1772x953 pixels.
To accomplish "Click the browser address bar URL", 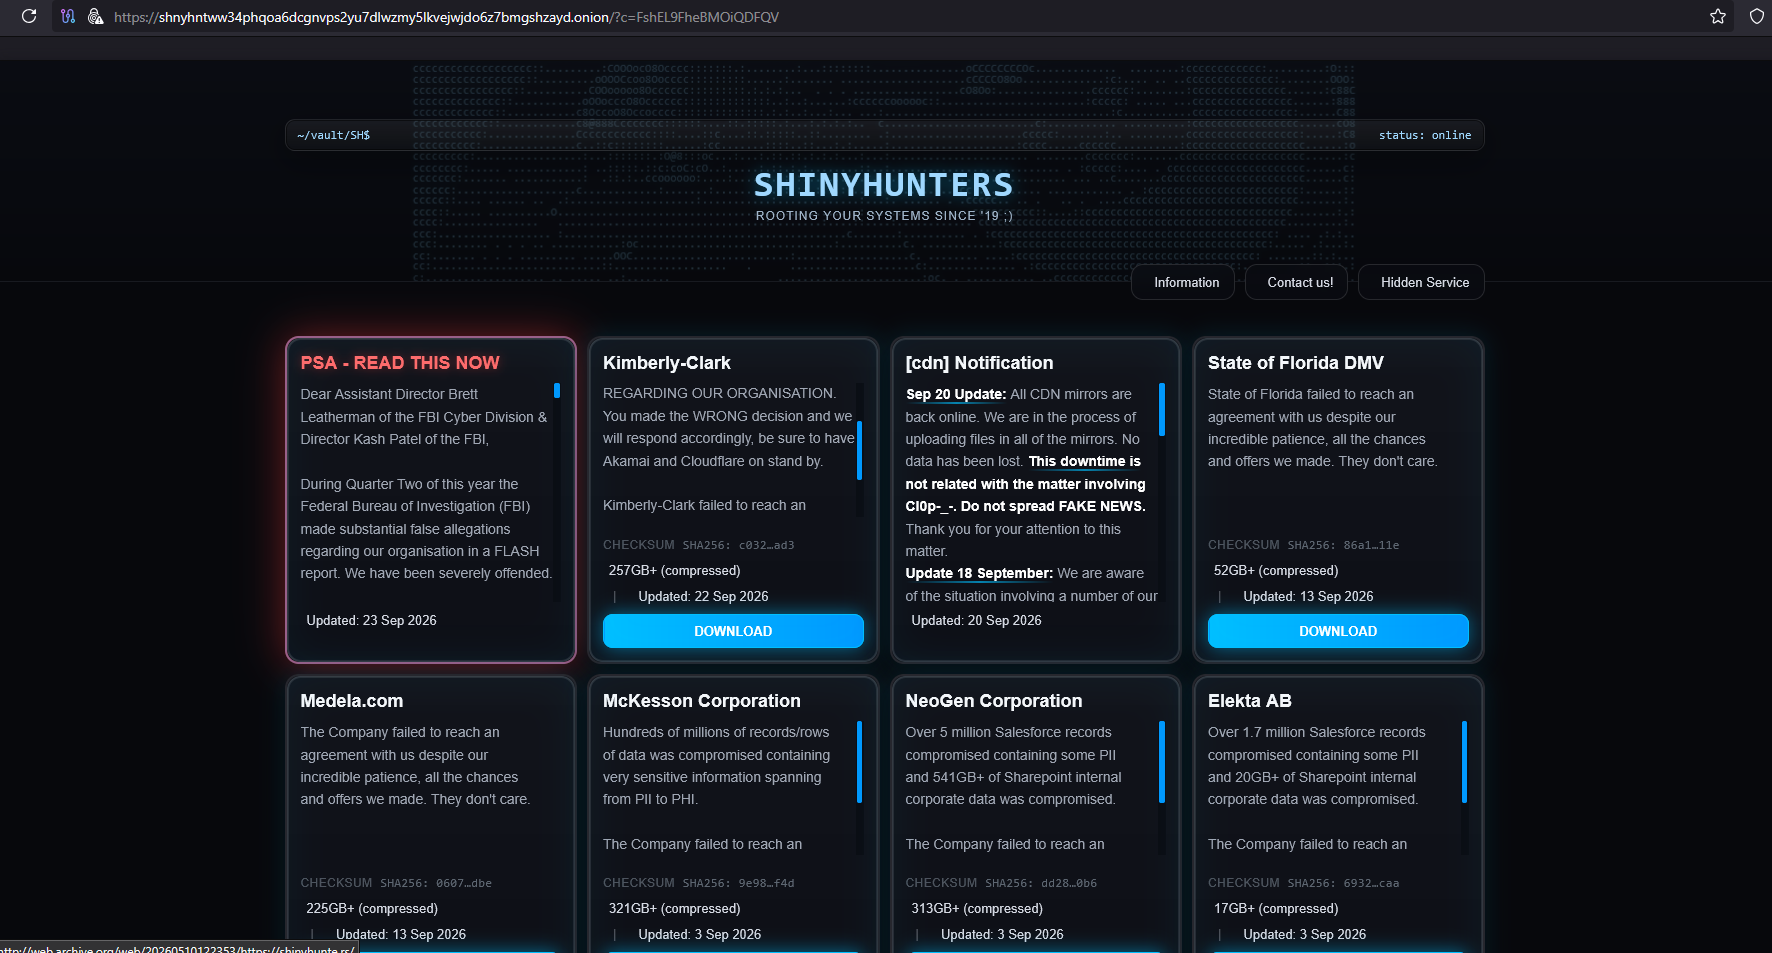I will pos(446,17).
